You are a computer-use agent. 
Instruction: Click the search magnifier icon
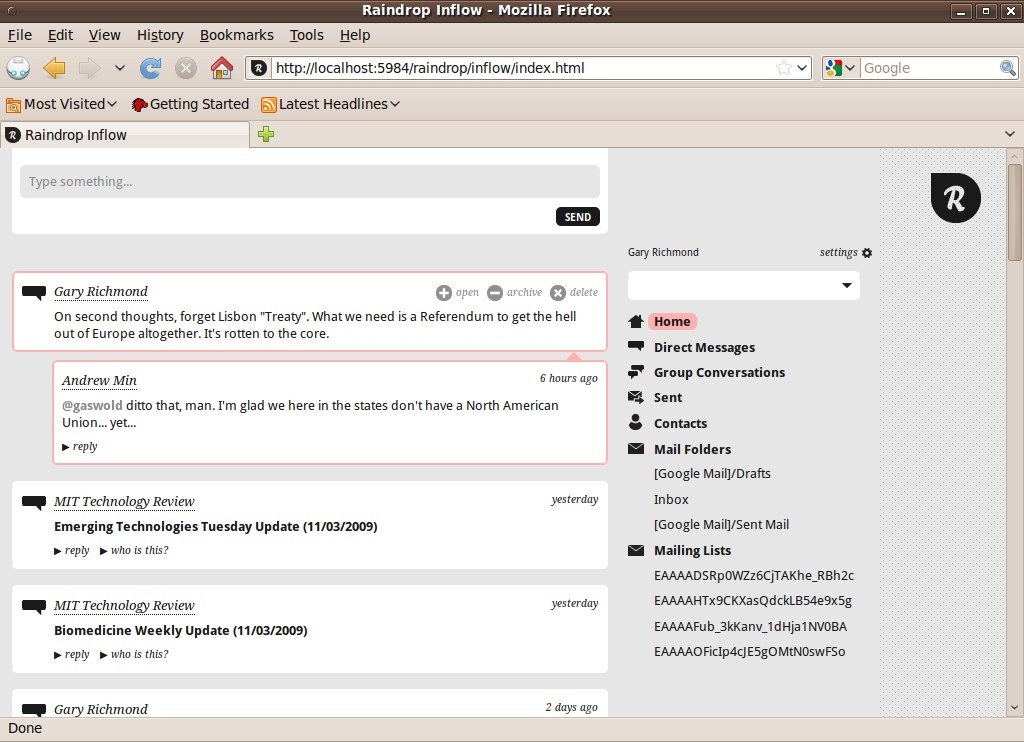(1008, 68)
